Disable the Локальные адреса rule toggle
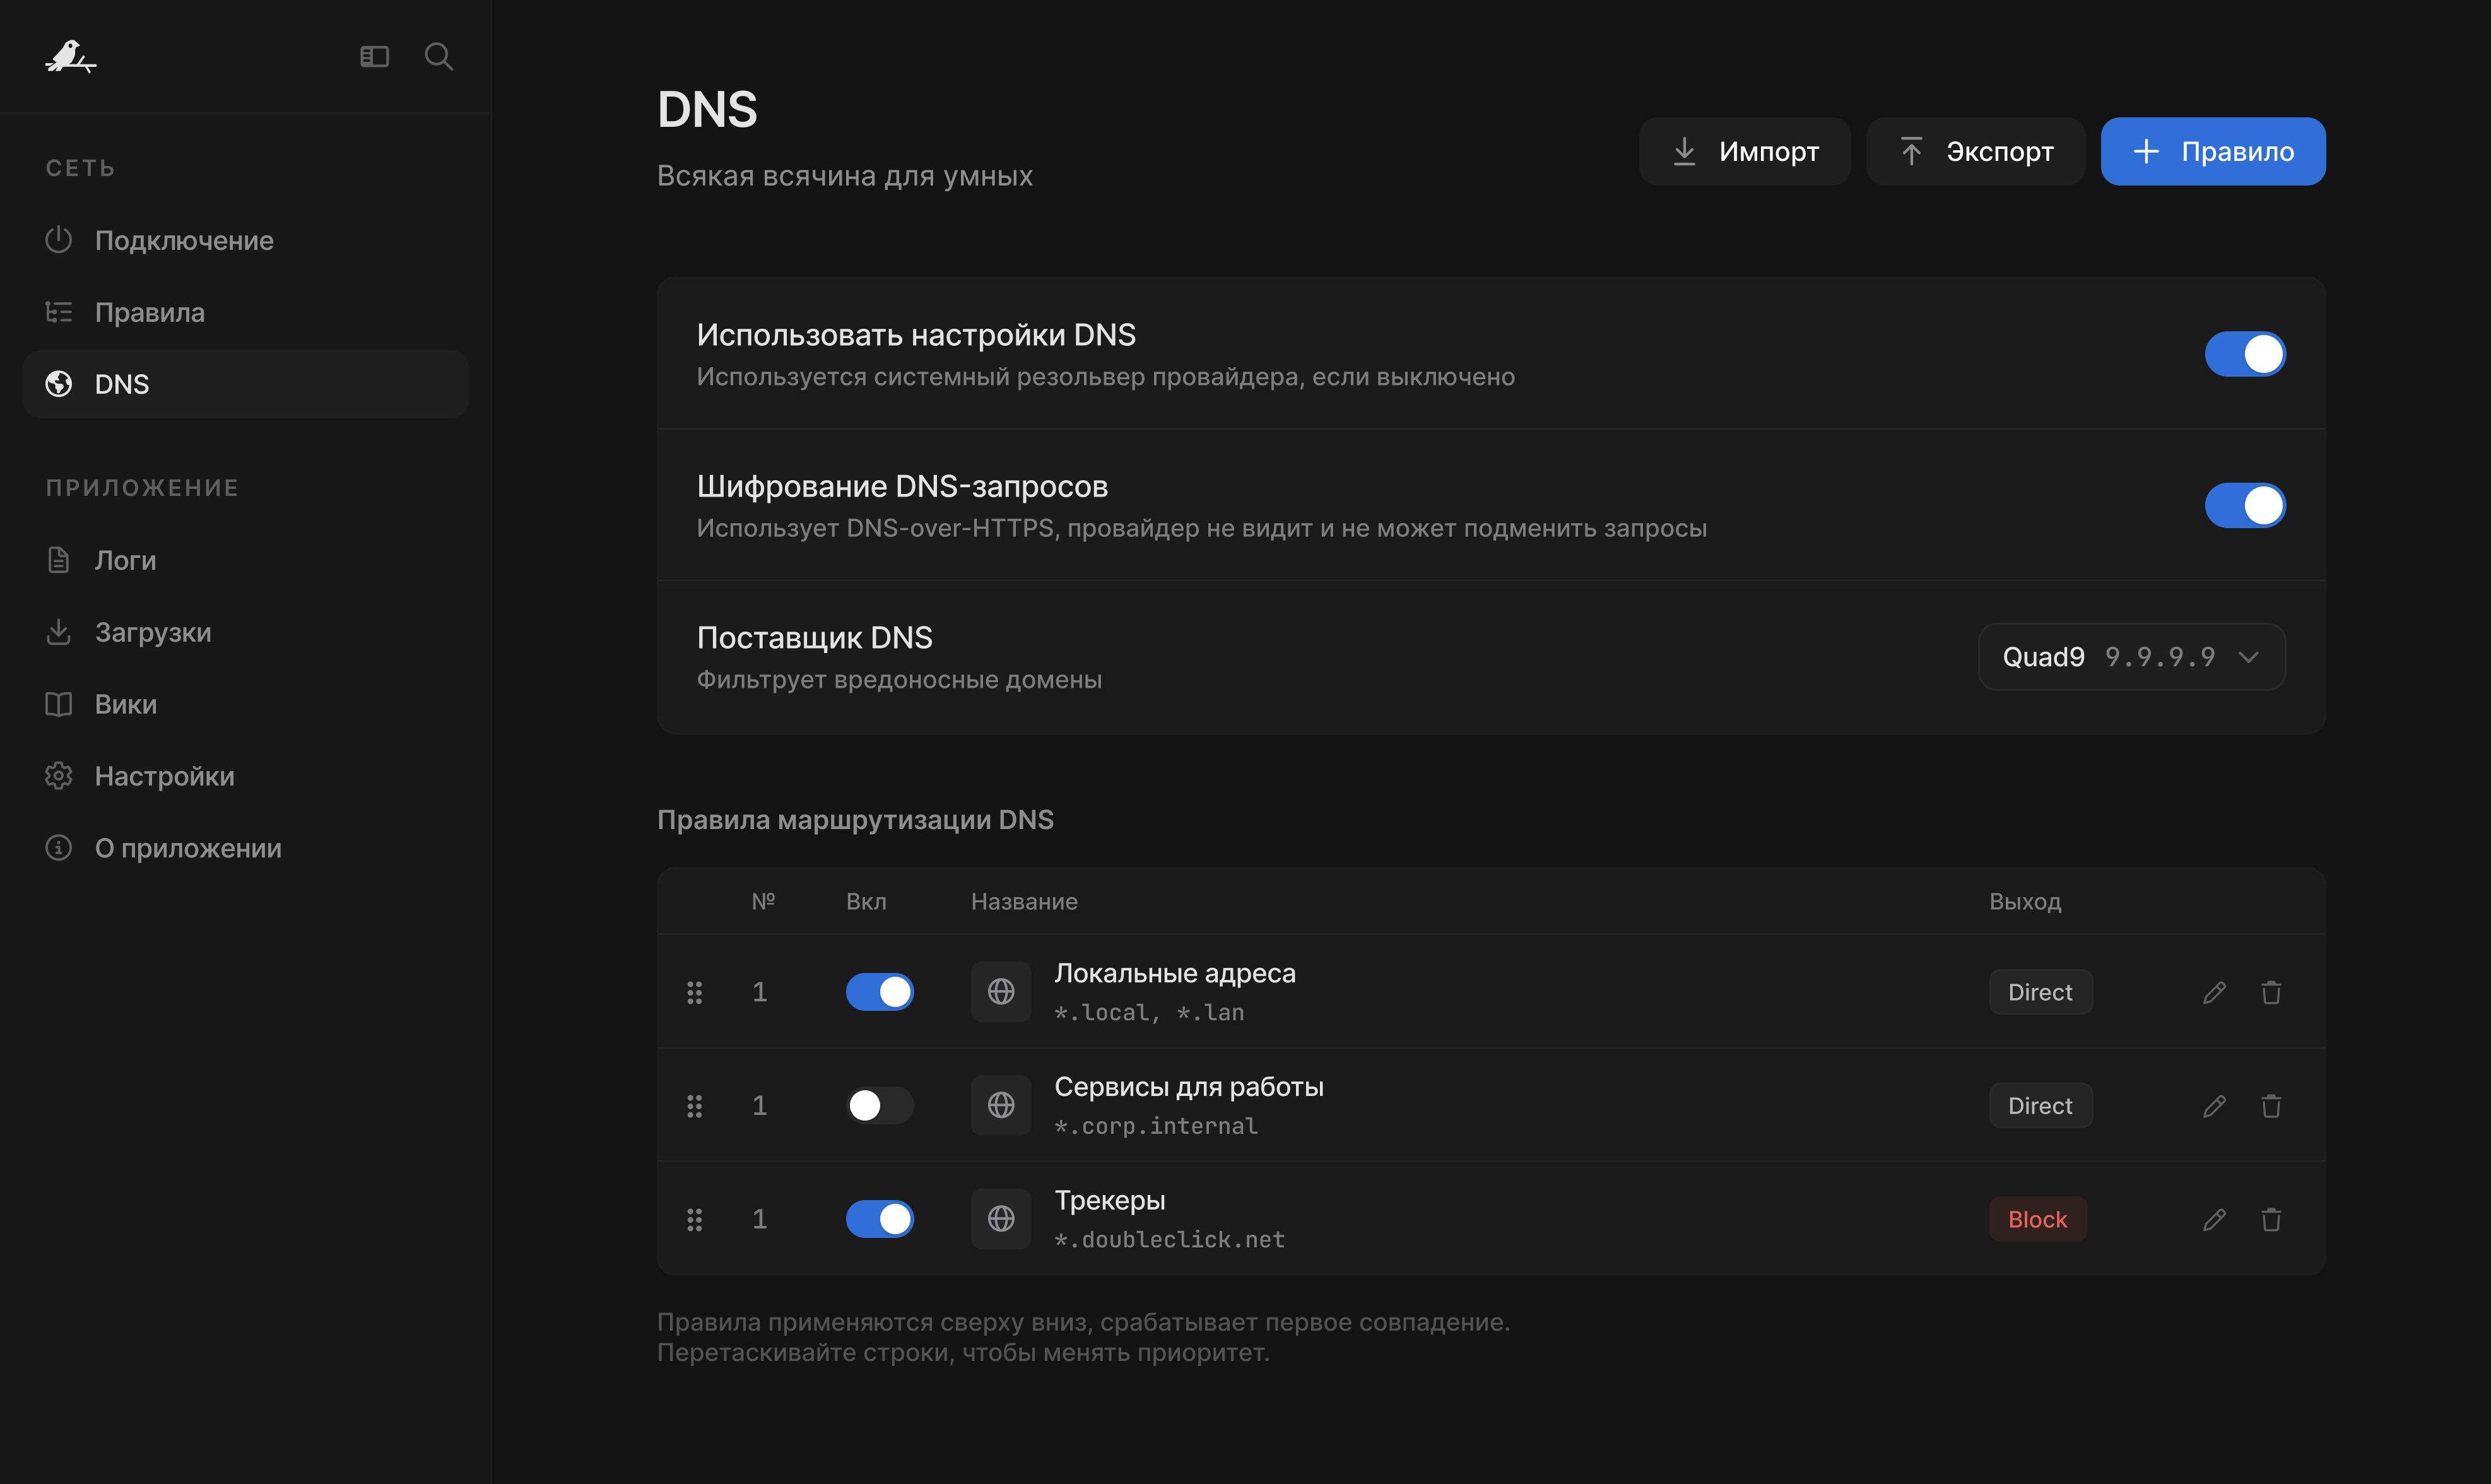Image resolution: width=2491 pixels, height=1484 pixels. (x=880, y=992)
